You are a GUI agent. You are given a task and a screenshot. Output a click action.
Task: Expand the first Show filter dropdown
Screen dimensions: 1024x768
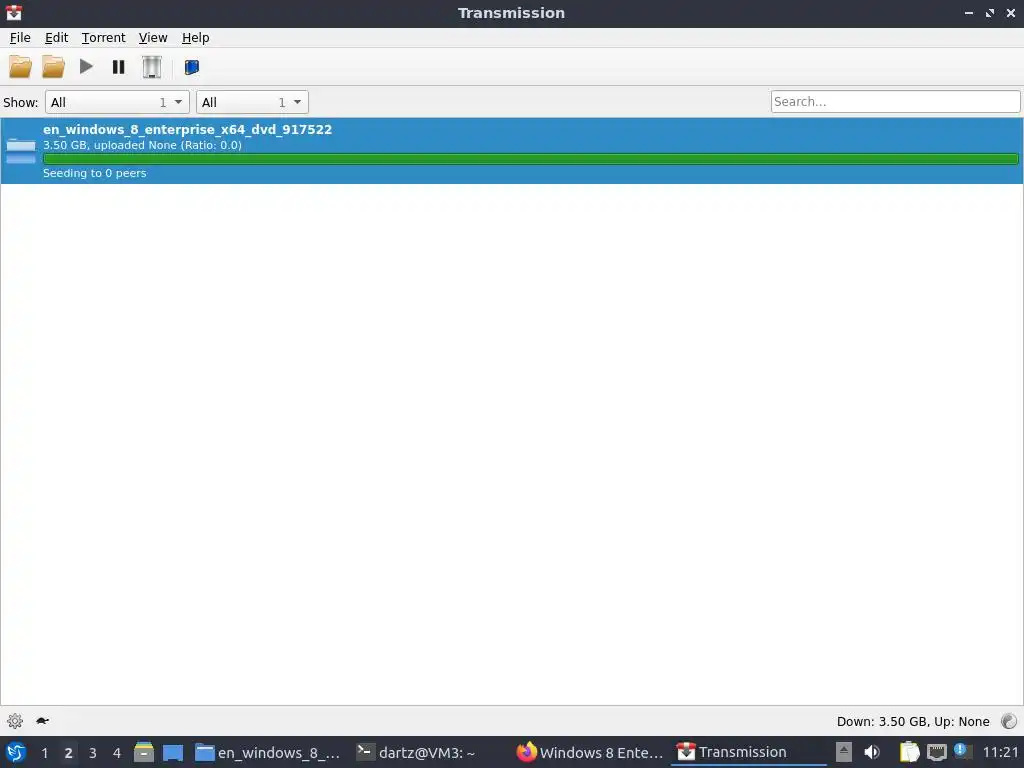pyautogui.click(x=117, y=102)
